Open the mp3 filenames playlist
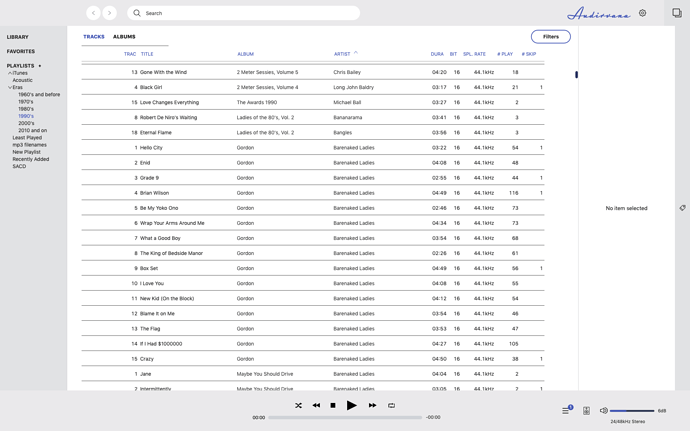This screenshot has height=431, width=690. (29, 145)
